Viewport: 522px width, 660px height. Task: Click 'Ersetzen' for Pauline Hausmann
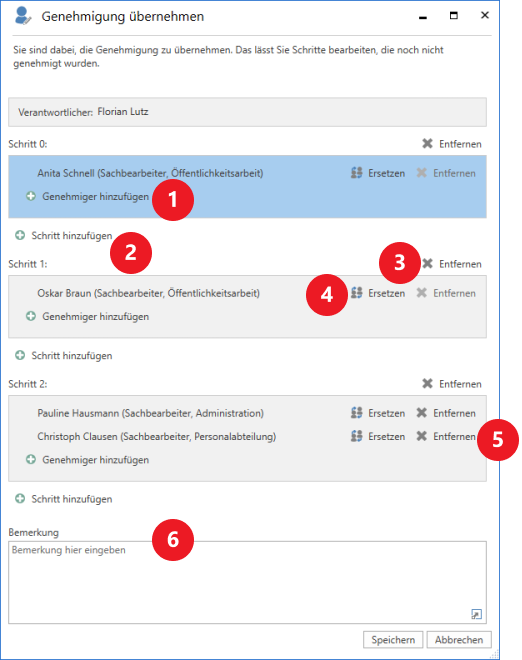pos(386,413)
